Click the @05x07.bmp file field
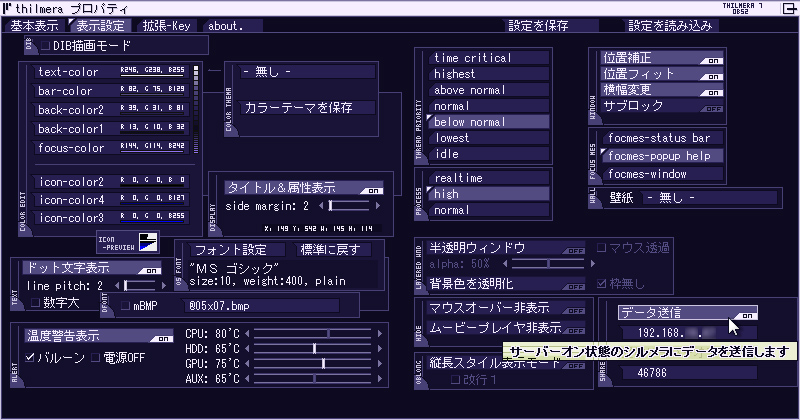The height and width of the screenshot is (420, 800). 261,306
